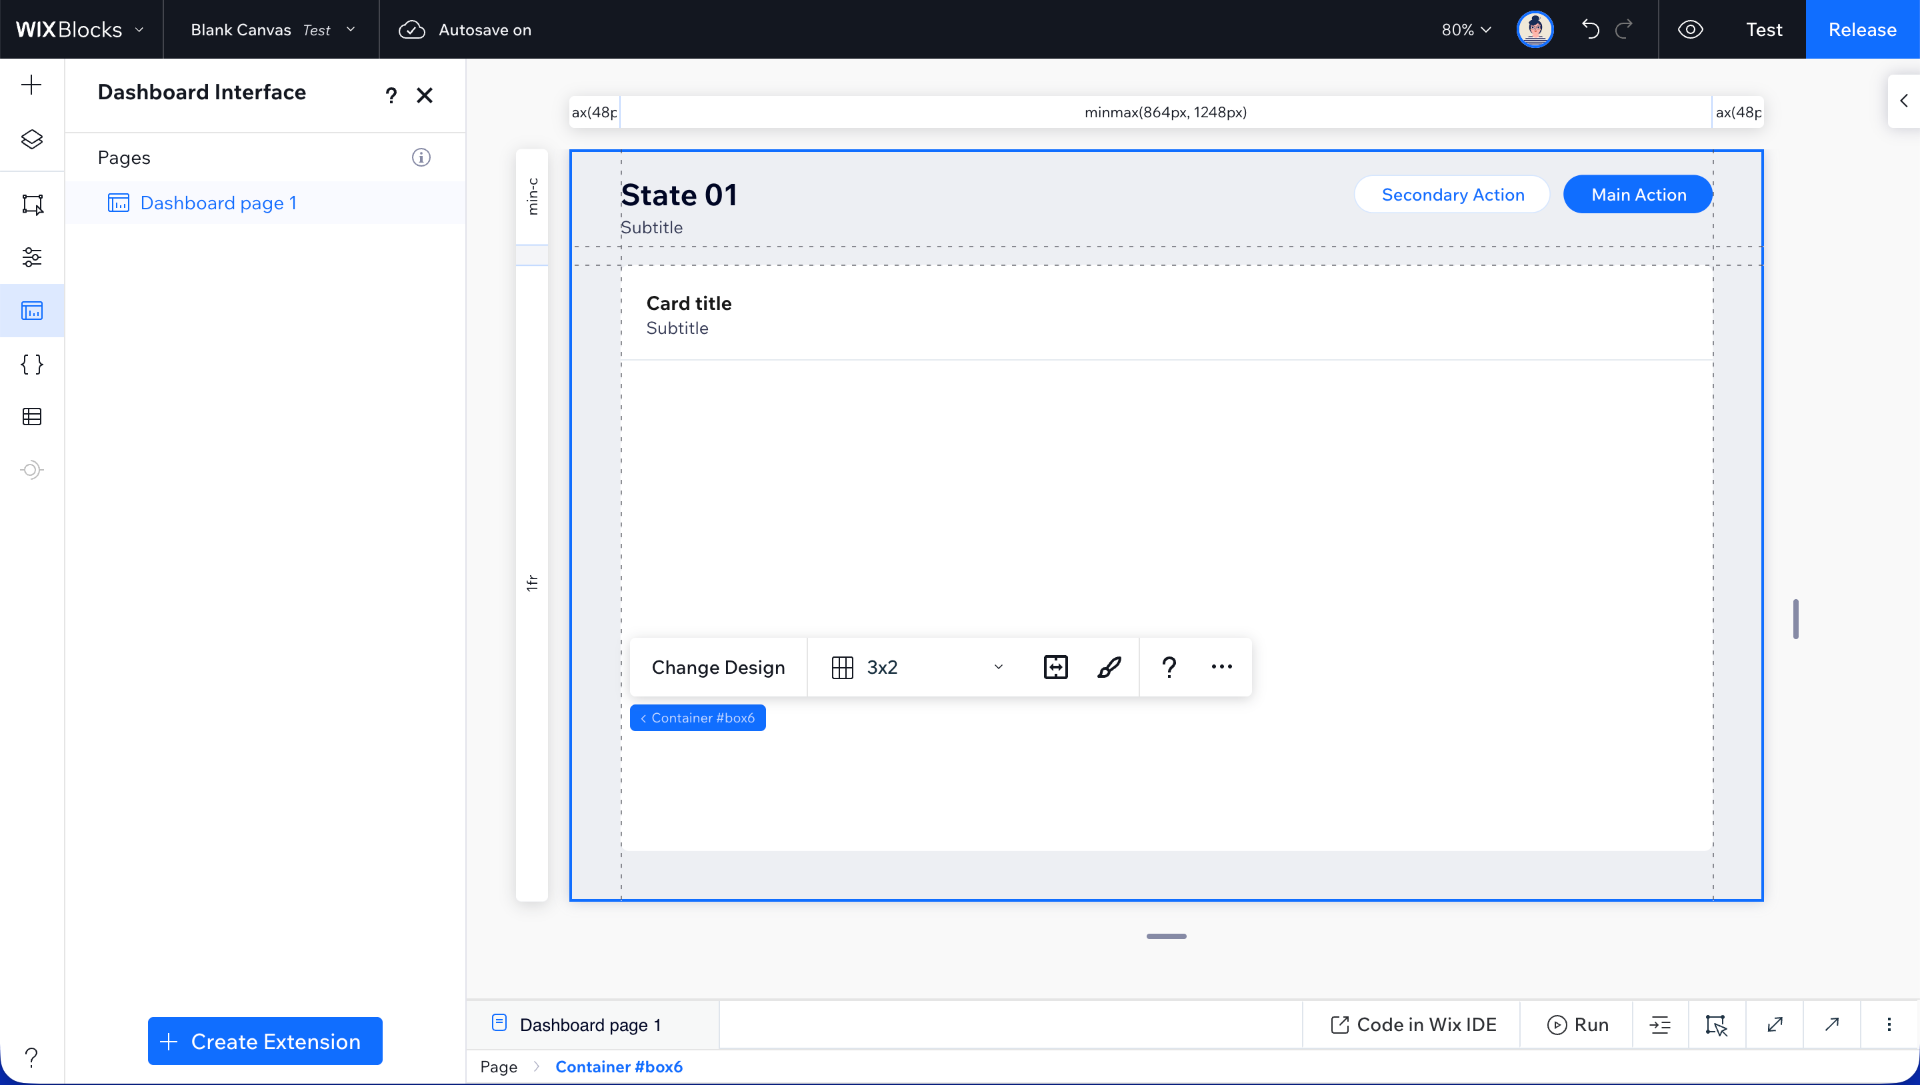Click the canvas bottom resize handle
Screen dimensions: 1920x1085
click(1166, 936)
